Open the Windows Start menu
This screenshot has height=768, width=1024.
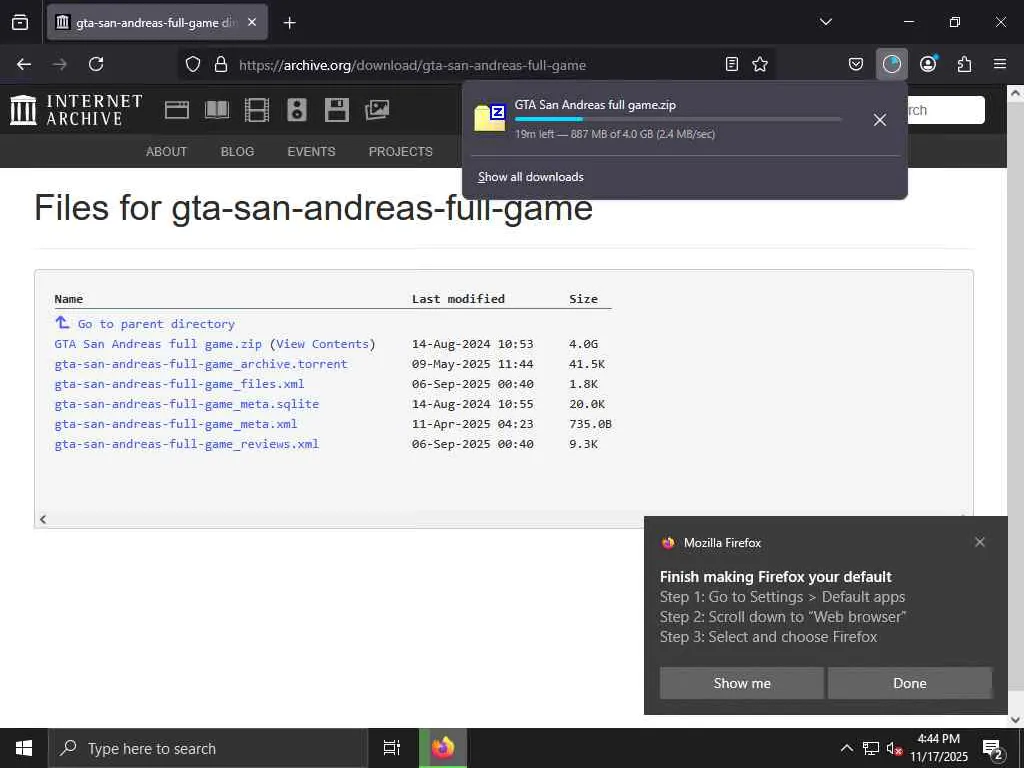point(24,748)
